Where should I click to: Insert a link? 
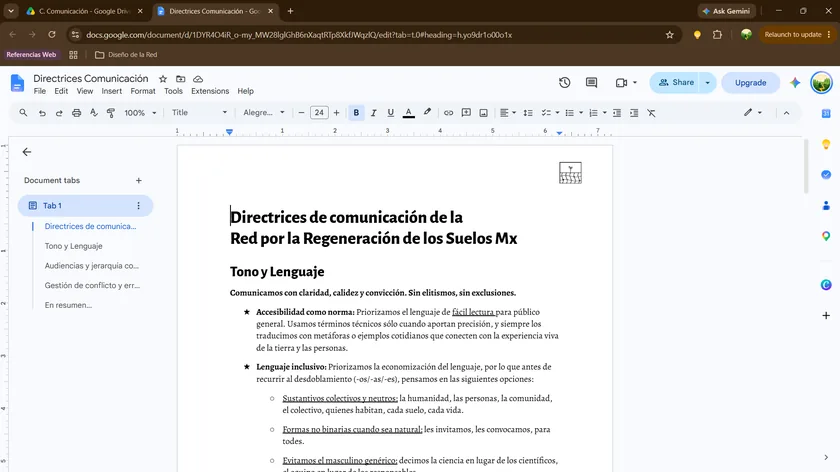(x=448, y=113)
